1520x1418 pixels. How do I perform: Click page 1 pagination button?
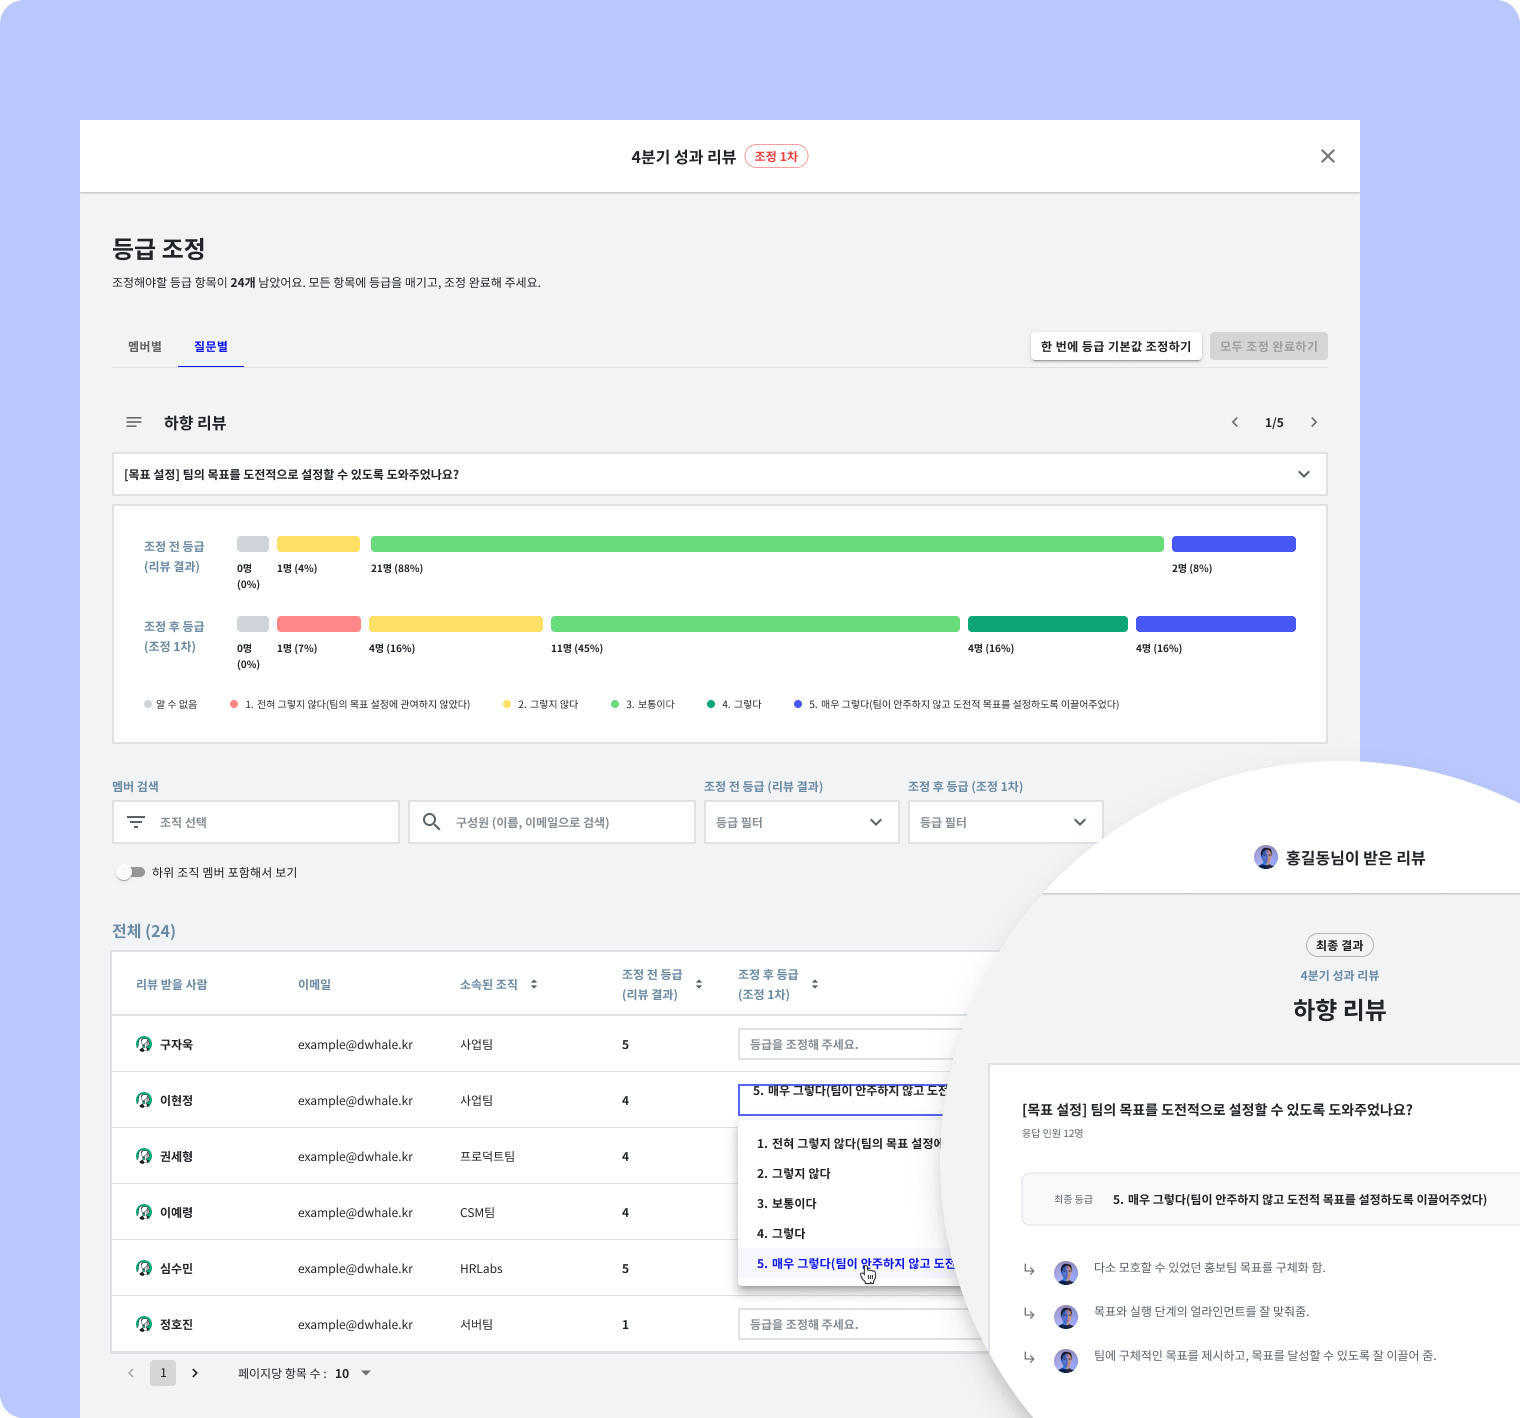point(163,1373)
